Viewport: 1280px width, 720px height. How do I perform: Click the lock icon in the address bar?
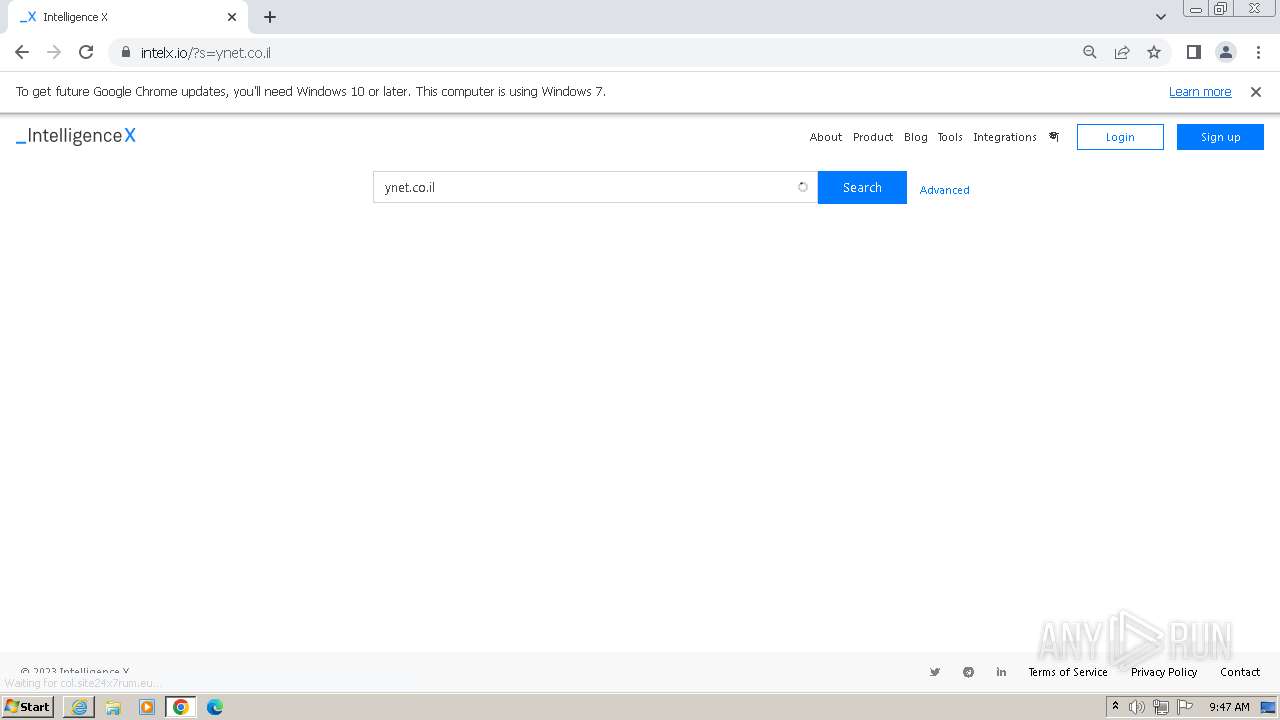[x=126, y=52]
